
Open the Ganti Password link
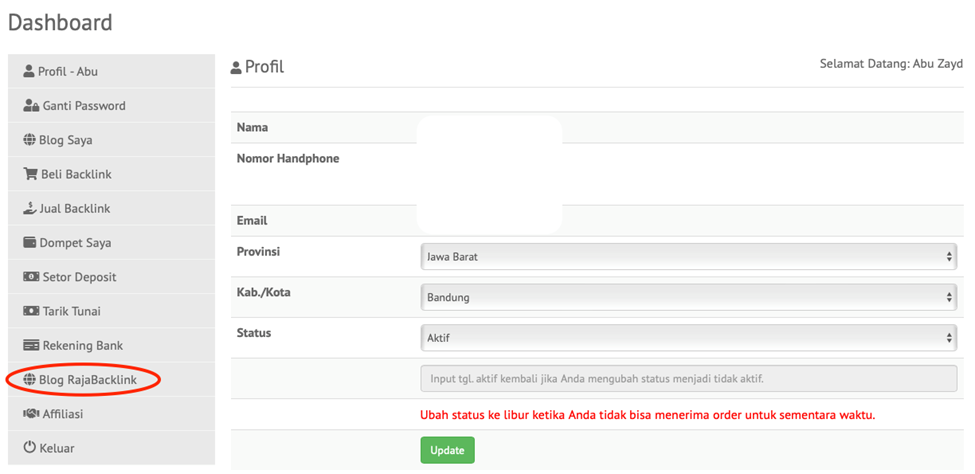click(x=84, y=106)
